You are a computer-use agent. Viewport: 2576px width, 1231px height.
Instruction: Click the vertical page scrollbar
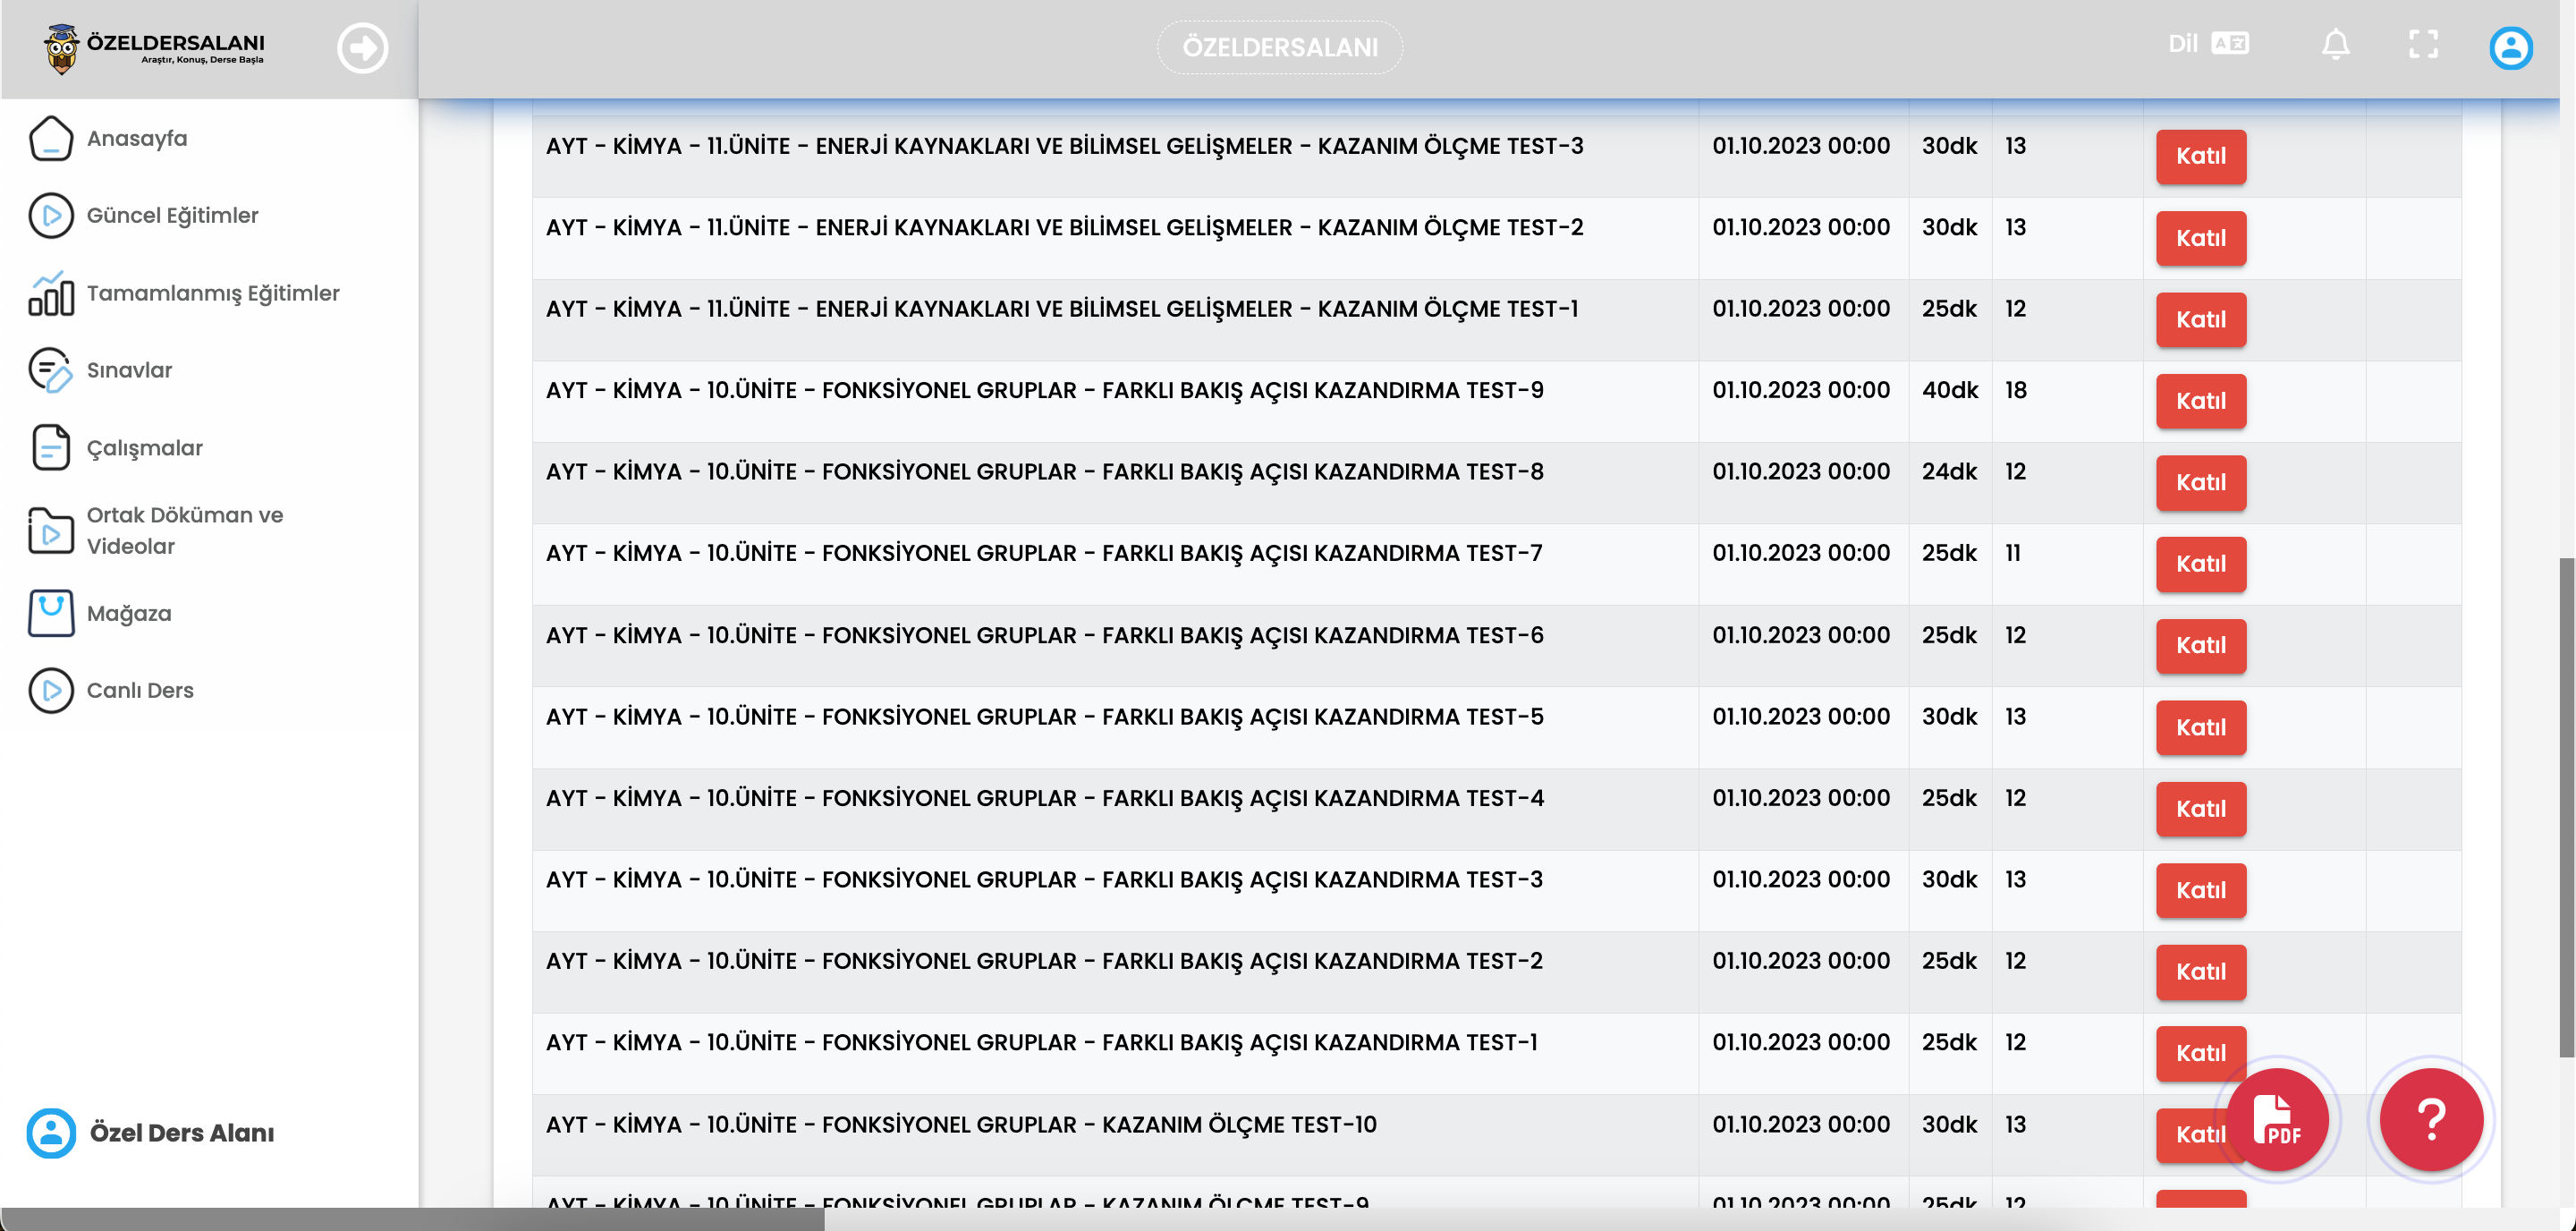click(x=2566, y=806)
